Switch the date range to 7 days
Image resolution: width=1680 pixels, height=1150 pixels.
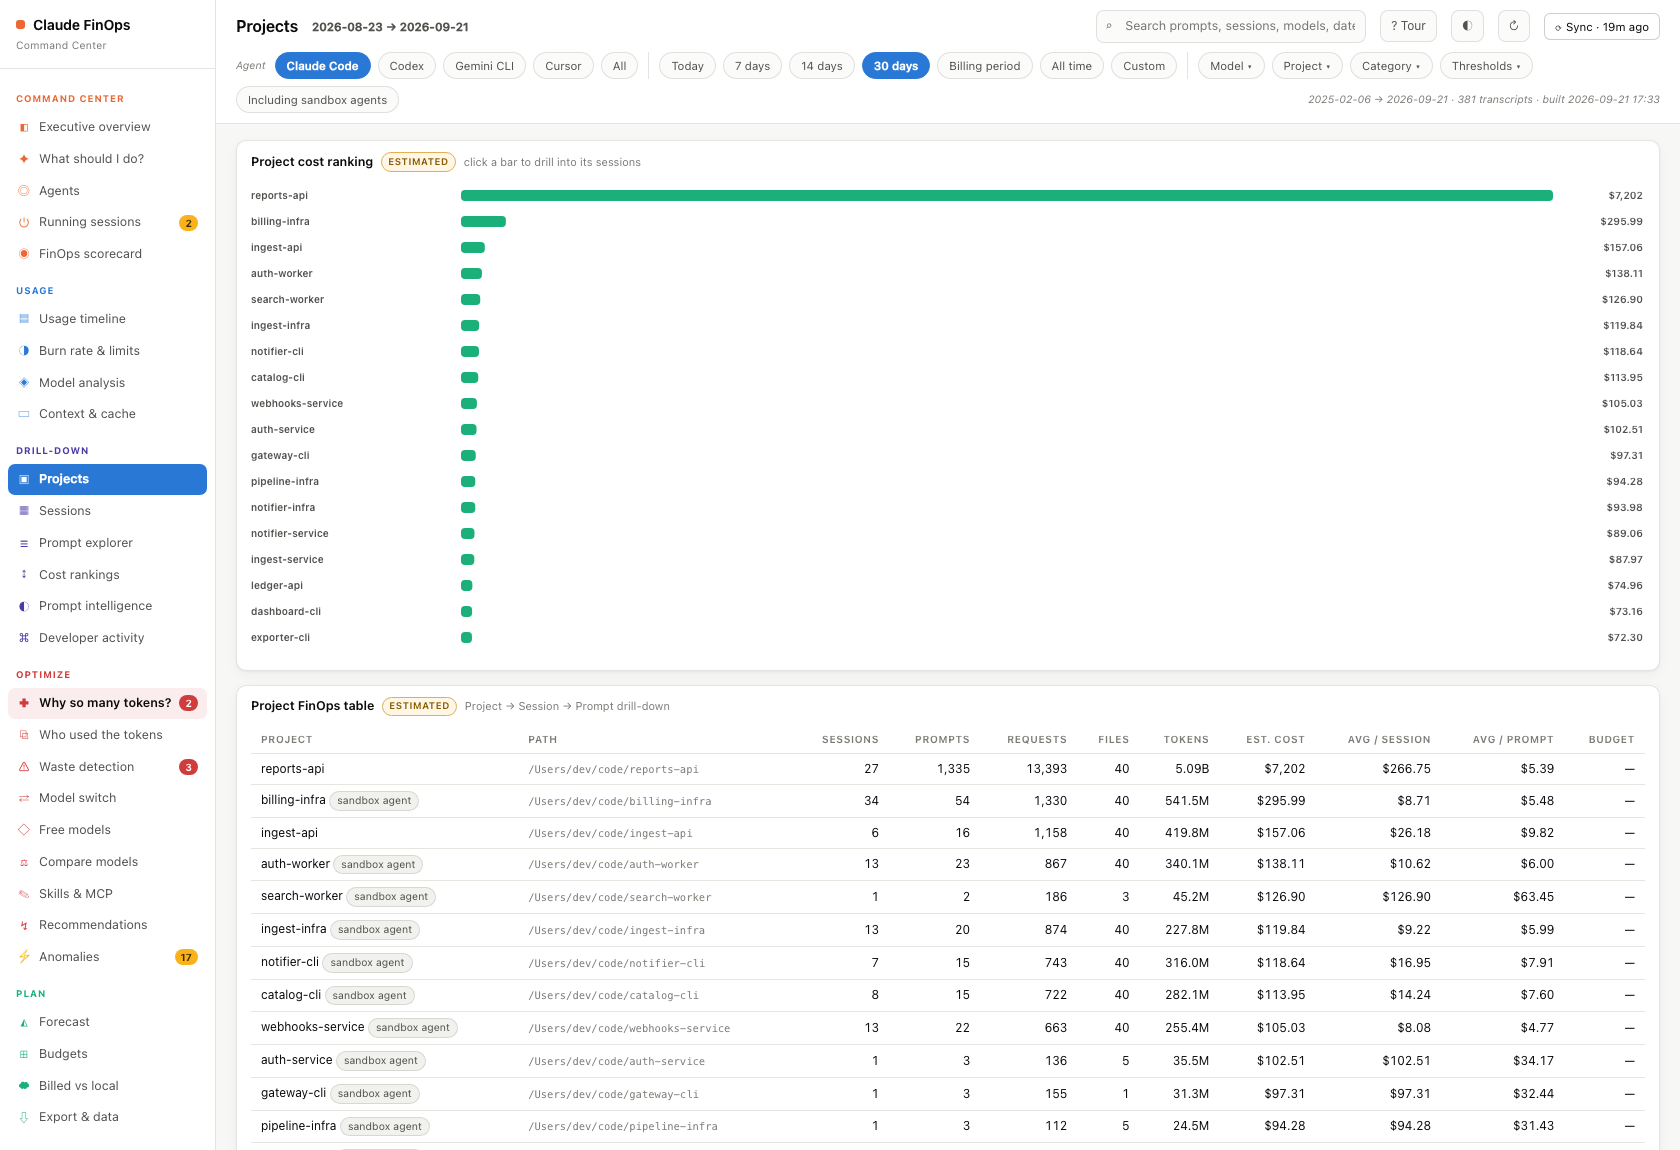click(x=752, y=66)
